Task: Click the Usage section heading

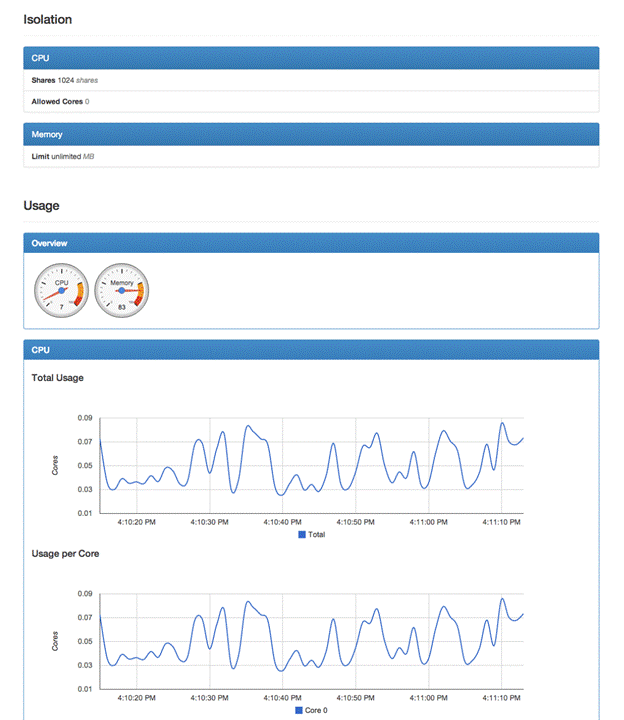Action: [41, 206]
